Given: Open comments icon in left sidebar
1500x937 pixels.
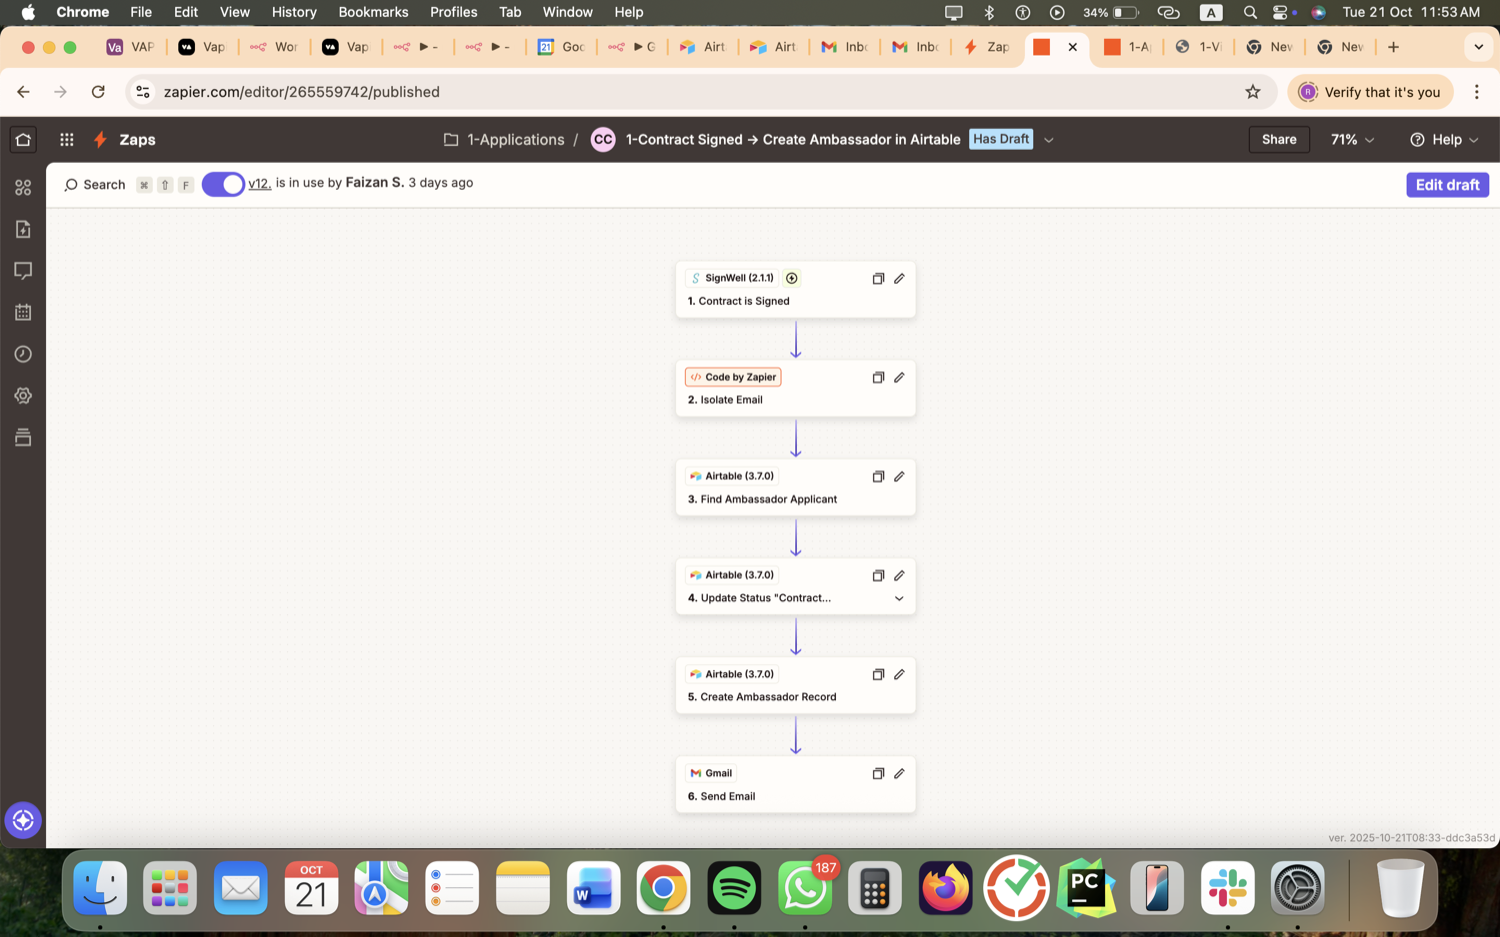Looking at the screenshot, I should point(23,271).
